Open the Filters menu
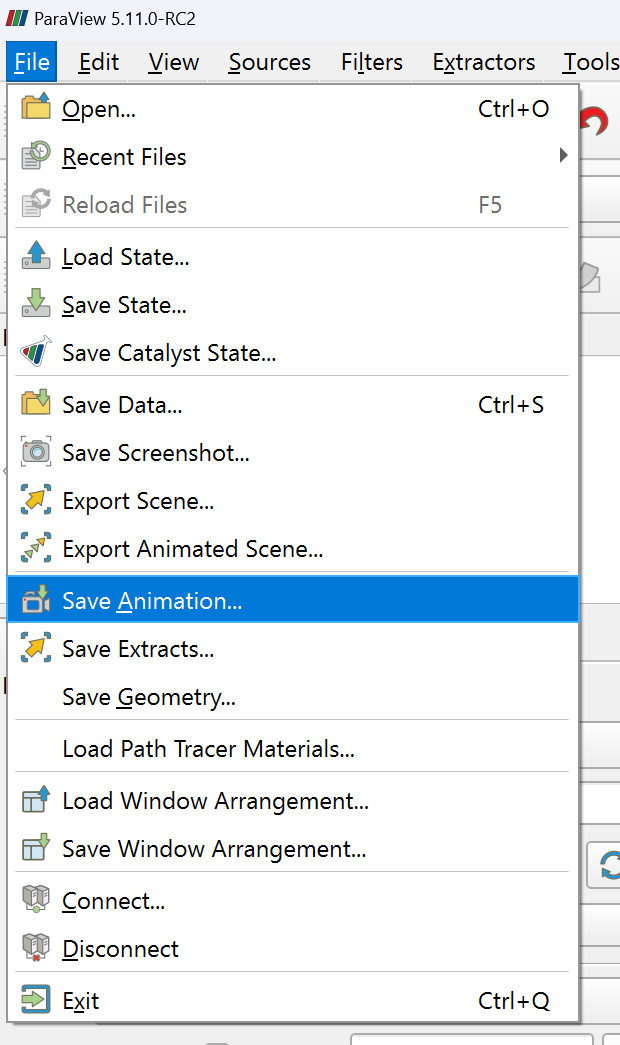The width and height of the screenshot is (620, 1045). coord(371,62)
